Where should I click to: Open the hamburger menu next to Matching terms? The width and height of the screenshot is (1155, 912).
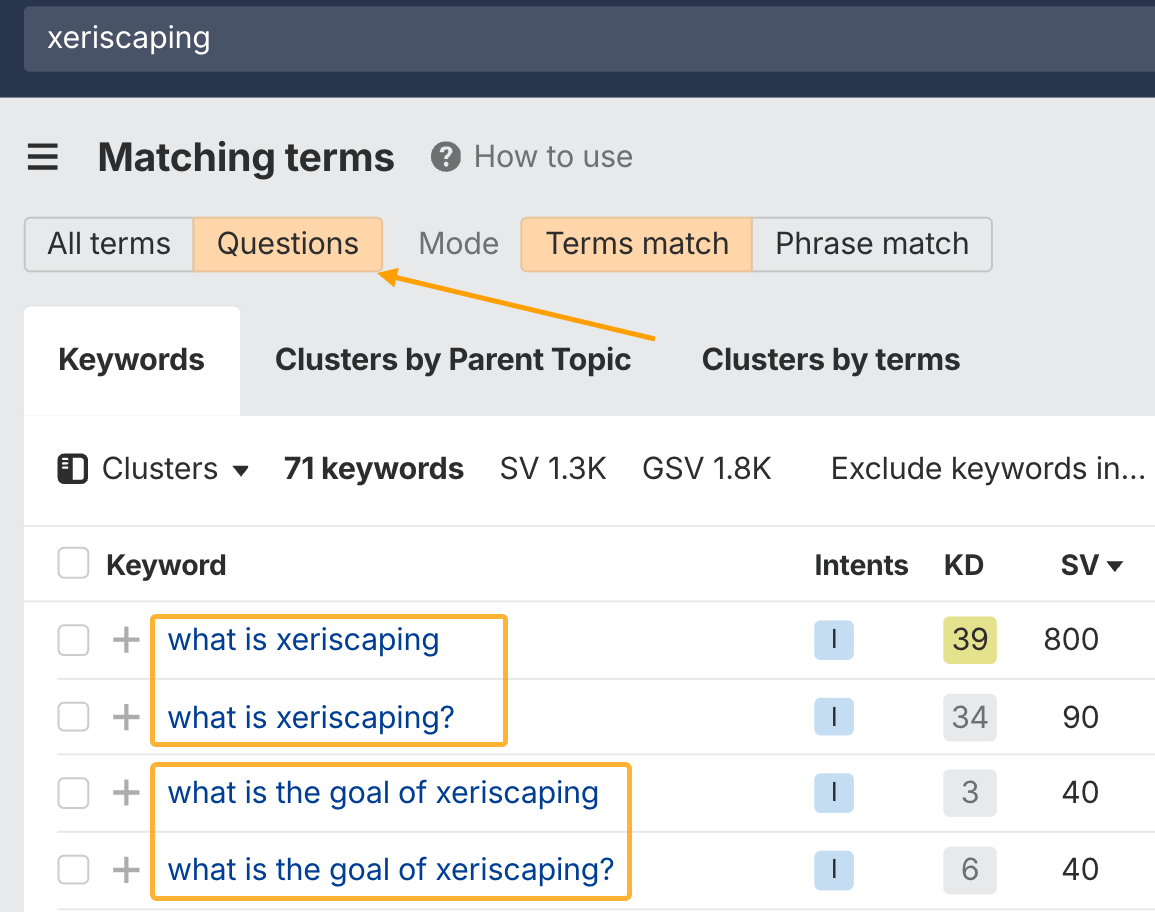(x=42, y=157)
